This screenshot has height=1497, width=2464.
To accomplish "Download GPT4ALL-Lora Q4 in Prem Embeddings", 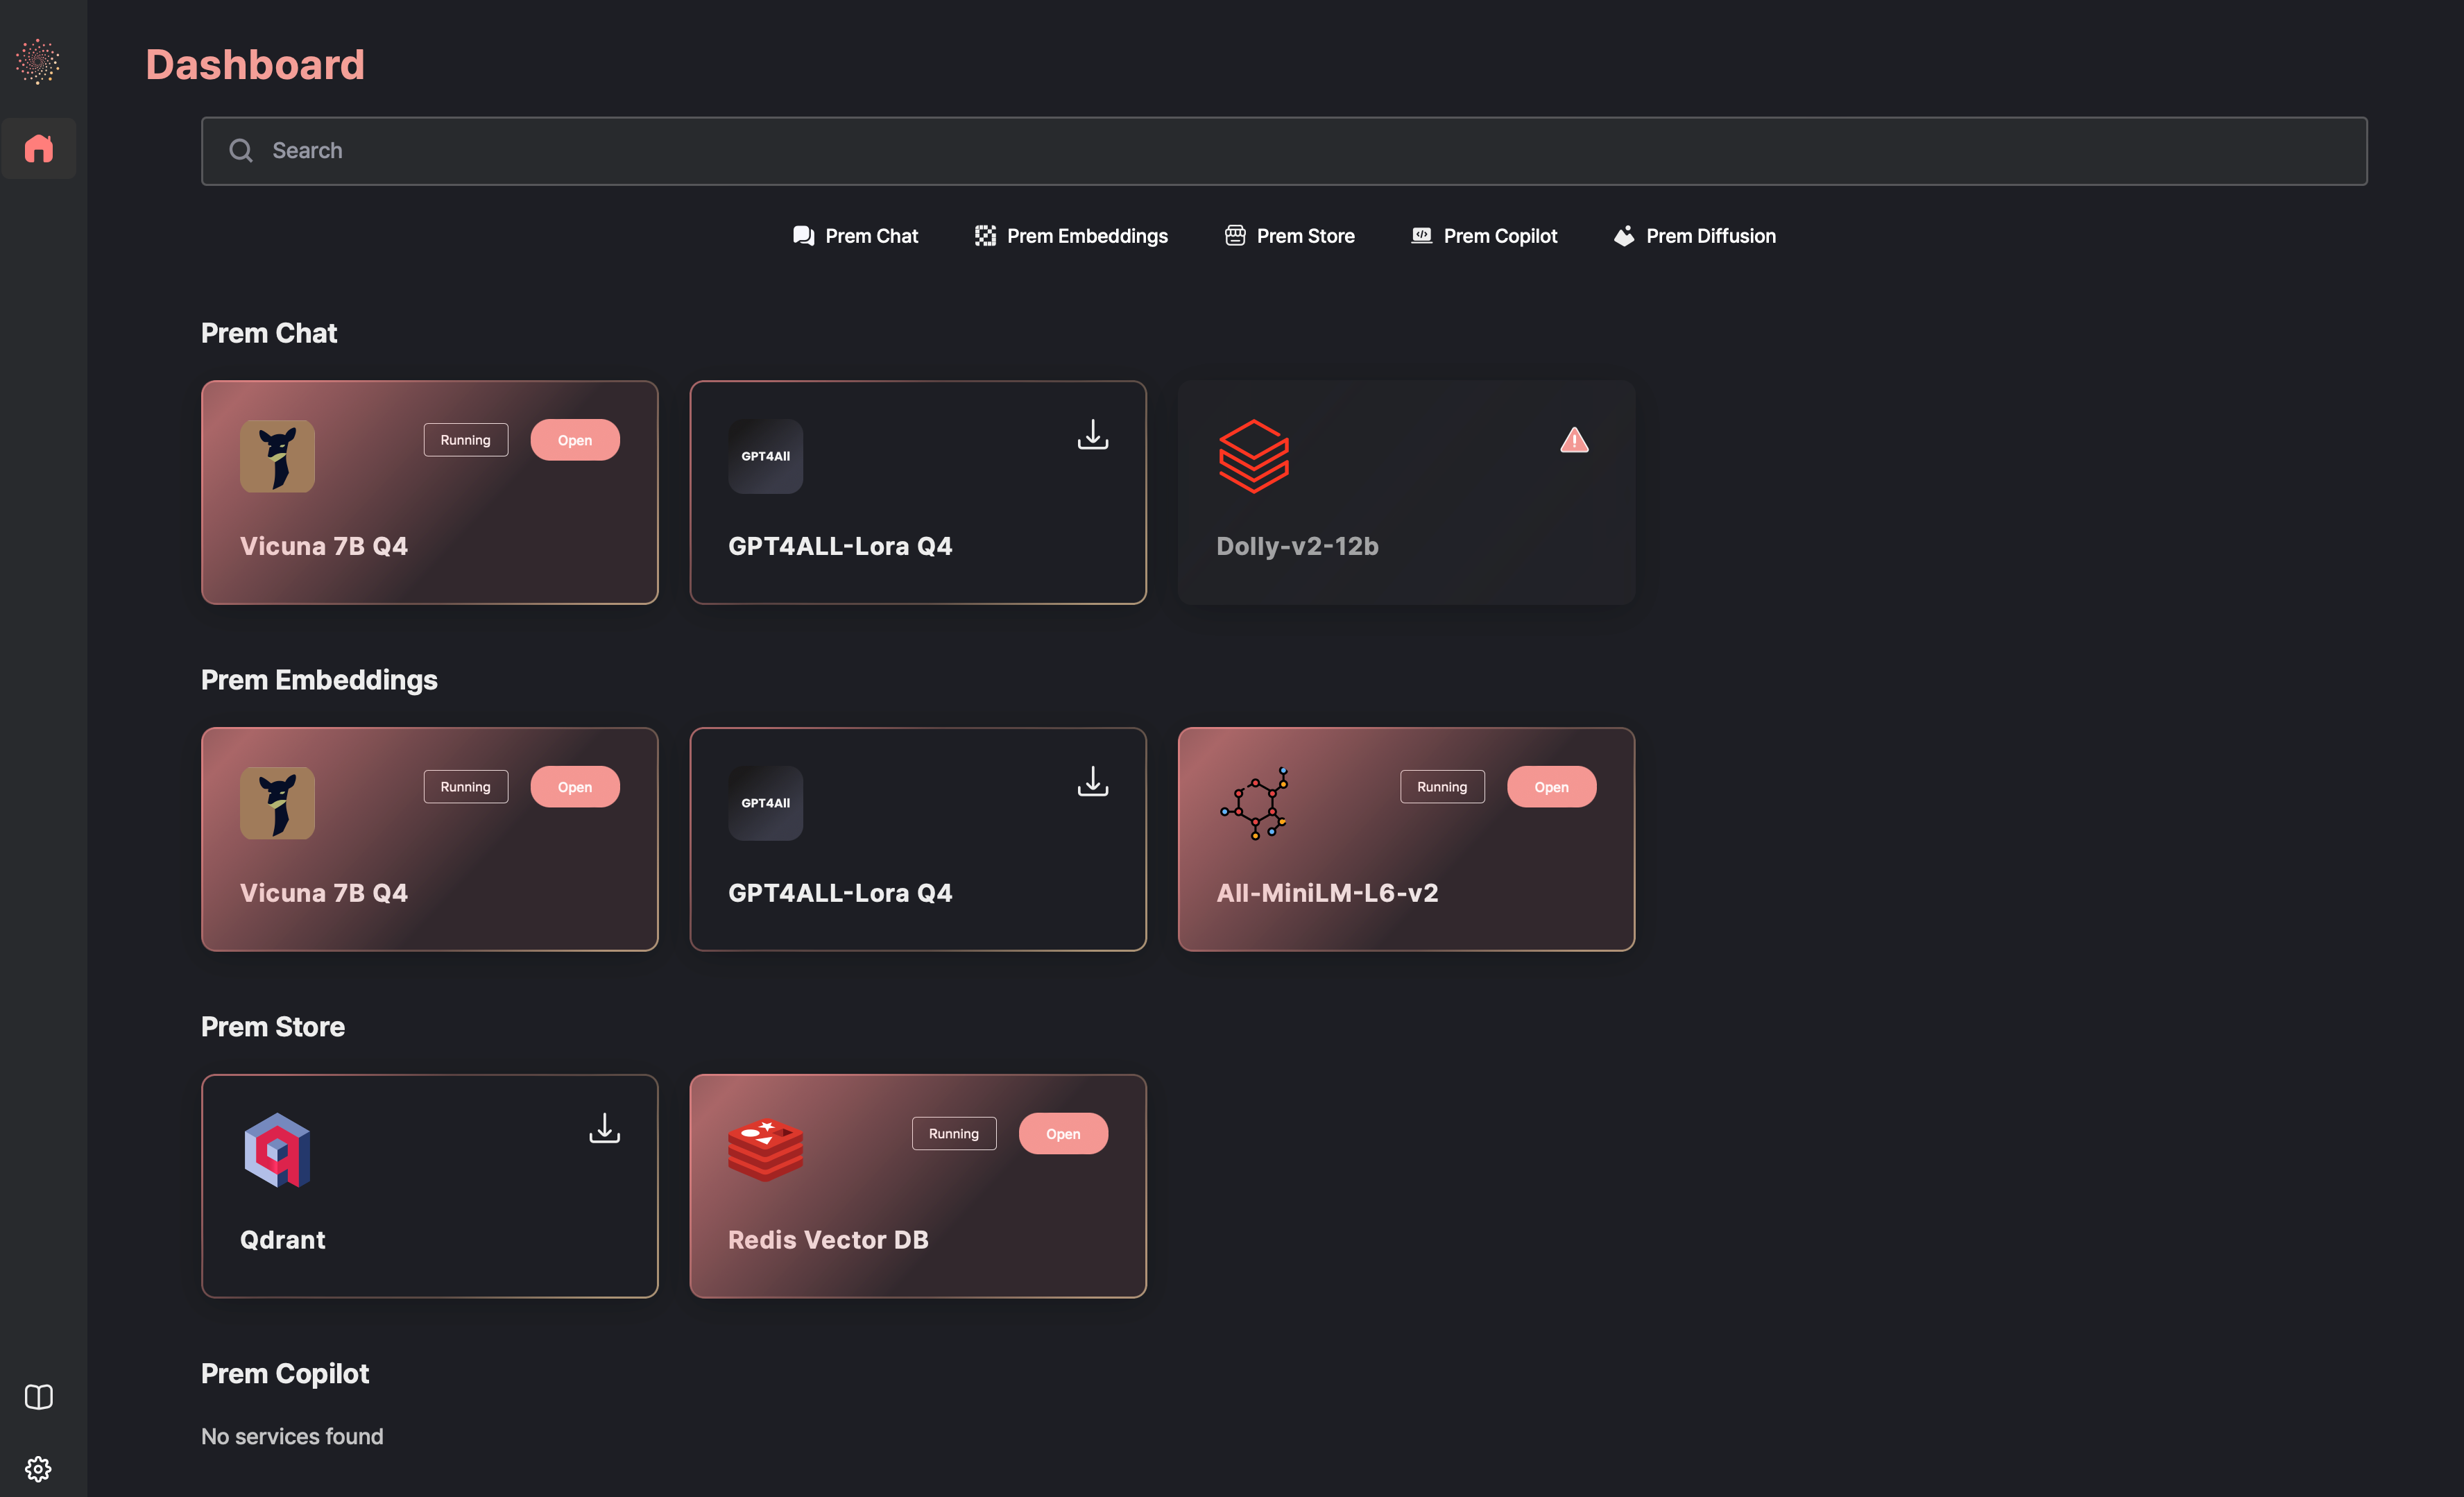I will (x=1093, y=782).
